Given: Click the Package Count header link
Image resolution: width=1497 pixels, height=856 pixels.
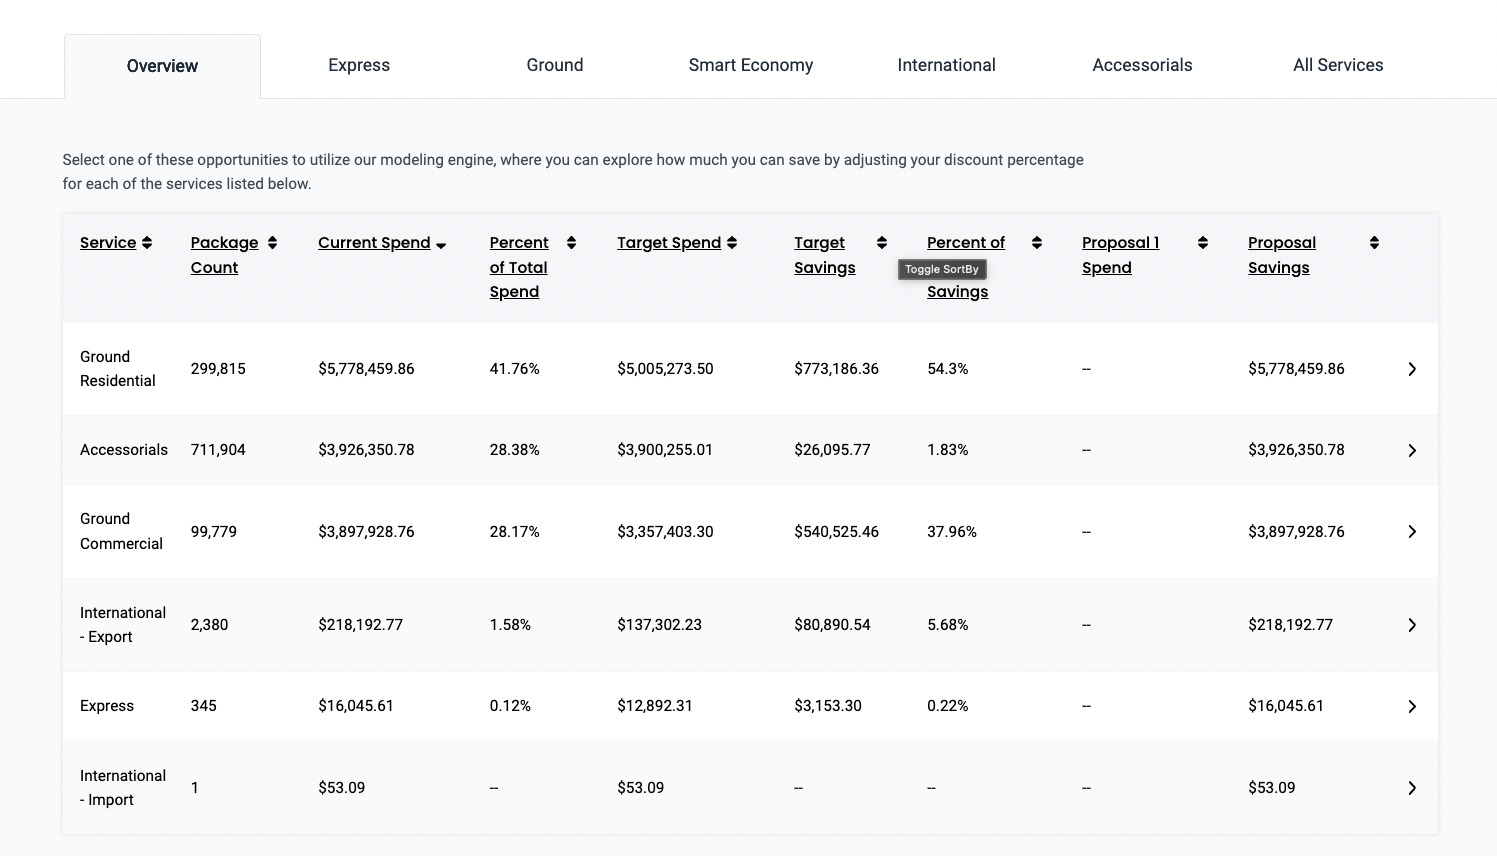Looking at the screenshot, I should 224,255.
